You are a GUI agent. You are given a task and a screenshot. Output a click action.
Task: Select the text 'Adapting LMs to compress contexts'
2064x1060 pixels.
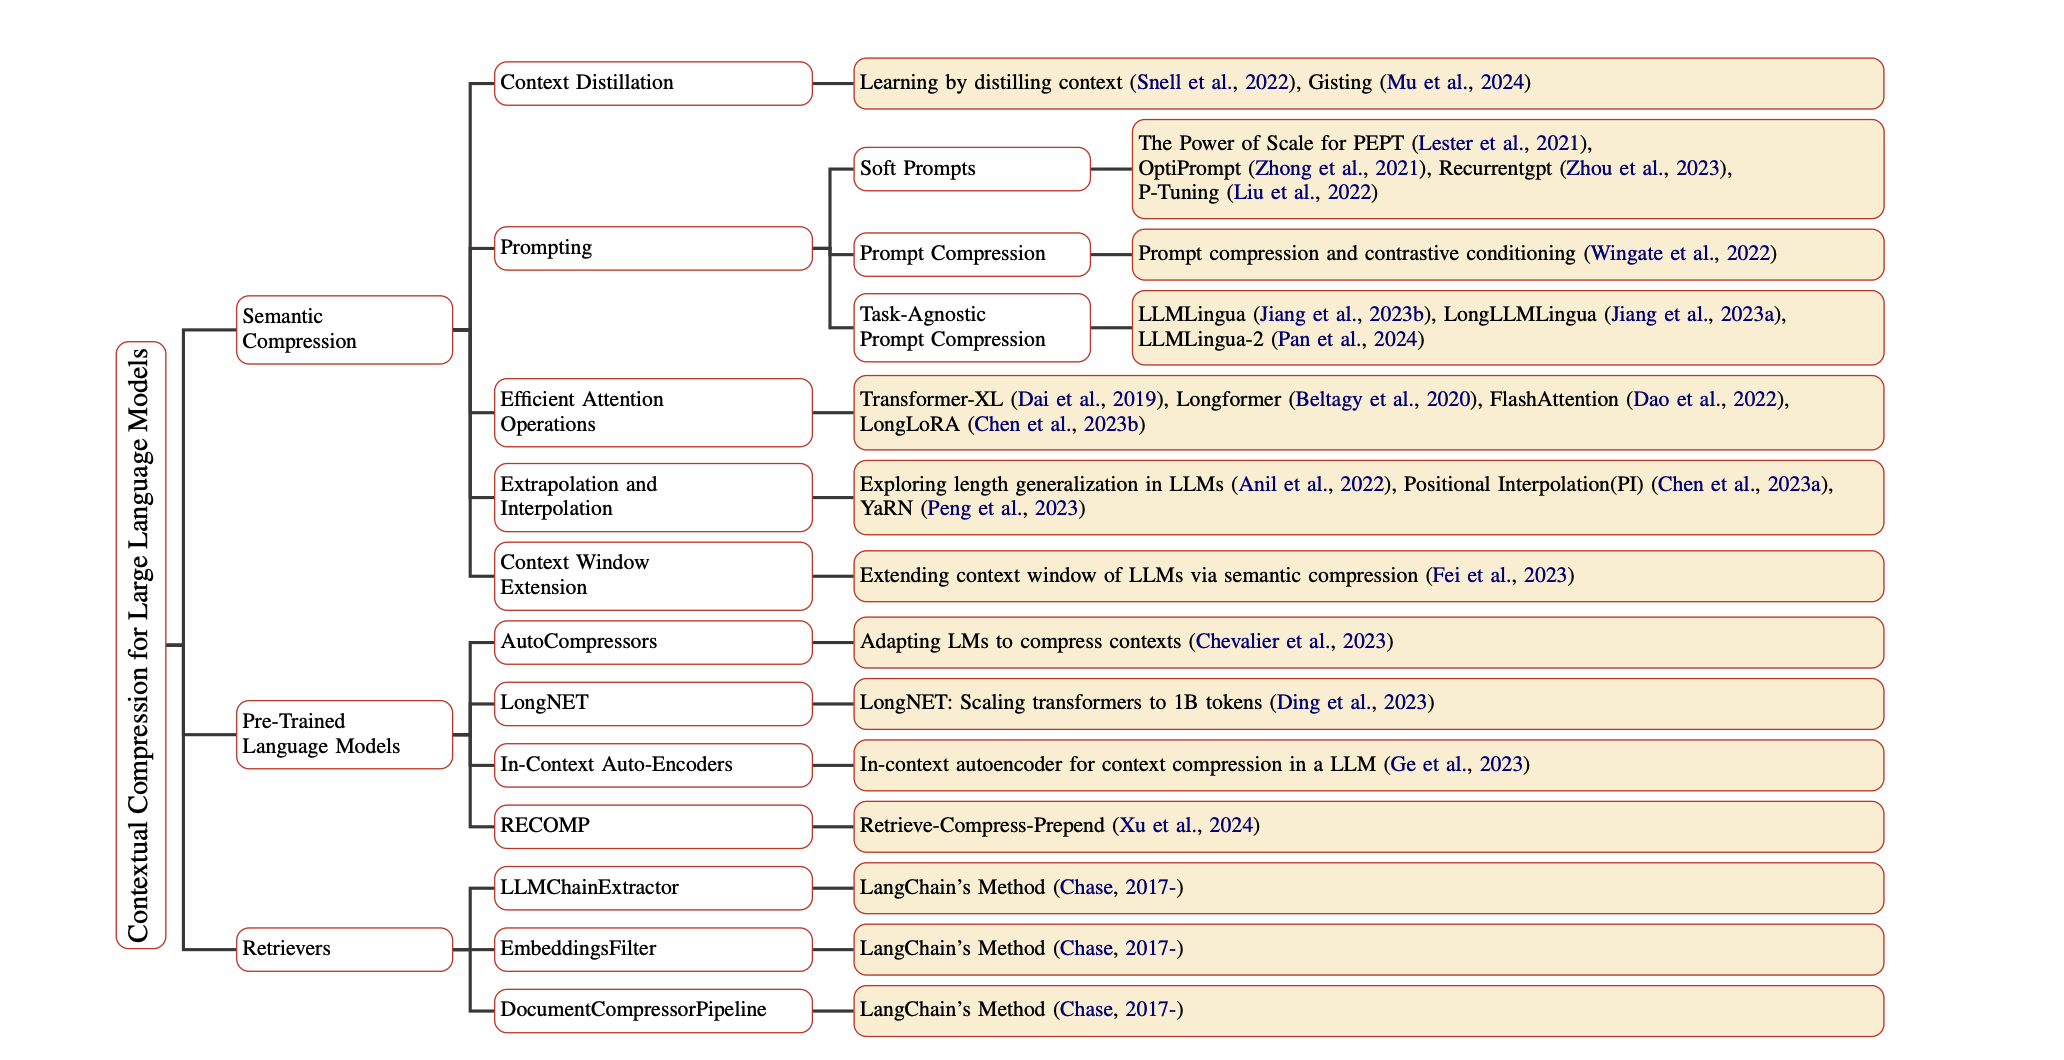point(1021,642)
